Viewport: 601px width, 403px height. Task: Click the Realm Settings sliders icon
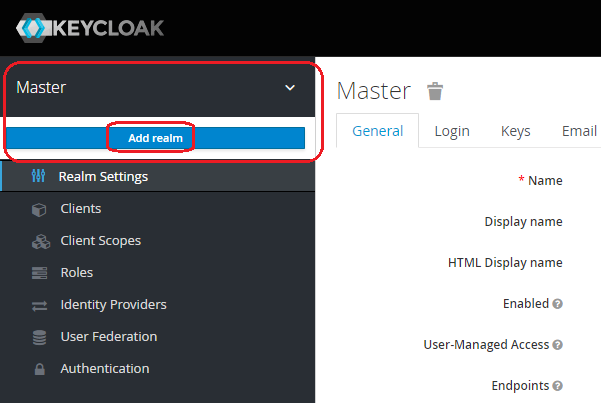(x=38, y=176)
